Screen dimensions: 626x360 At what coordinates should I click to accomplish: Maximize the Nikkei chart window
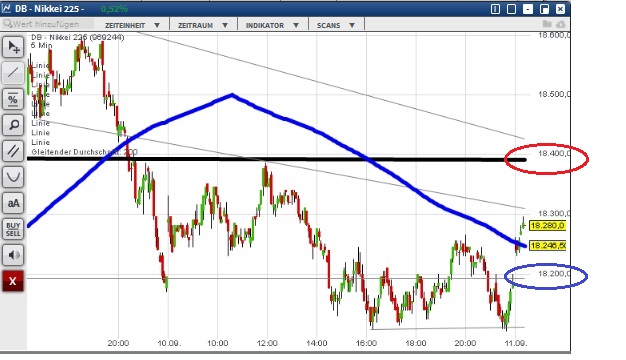pyautogui.click(x=544, y=9)
